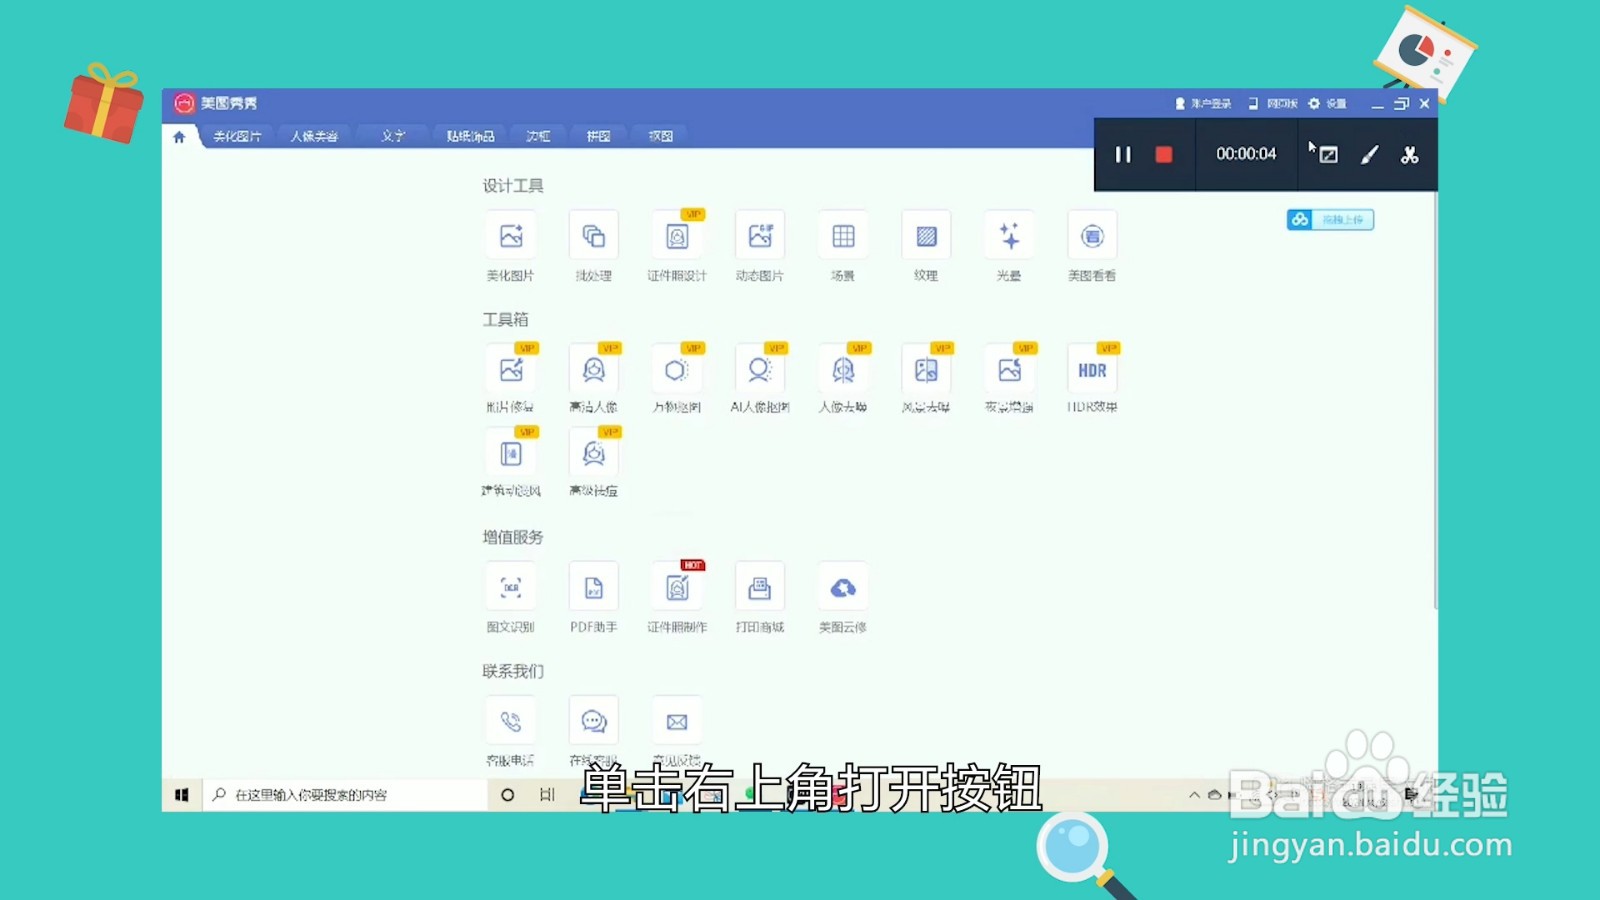Open the customer service phone contact icon
This screenshot has height=900, width=1600.
511,722
